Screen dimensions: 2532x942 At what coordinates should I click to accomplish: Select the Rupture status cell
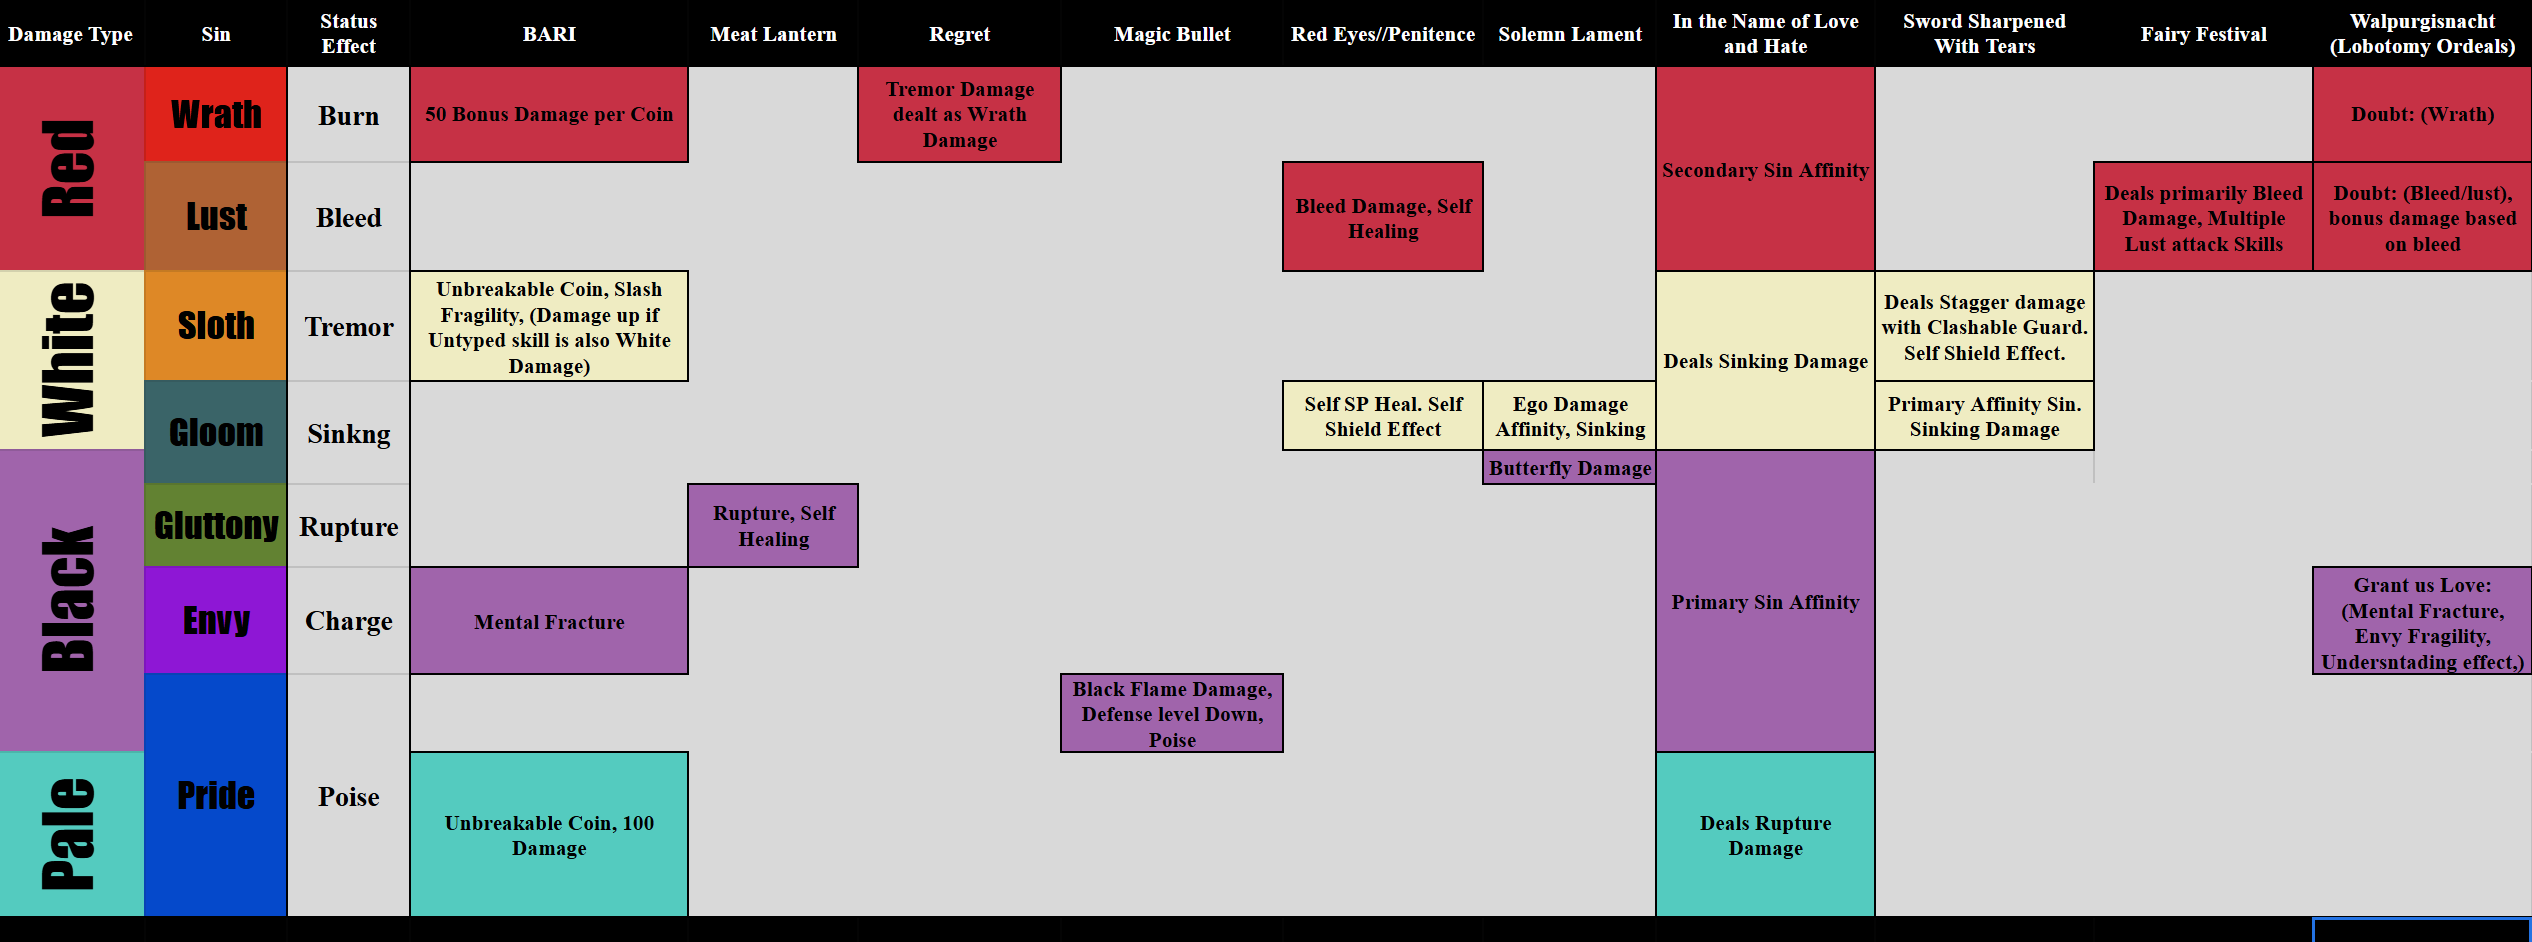[348, 525]
